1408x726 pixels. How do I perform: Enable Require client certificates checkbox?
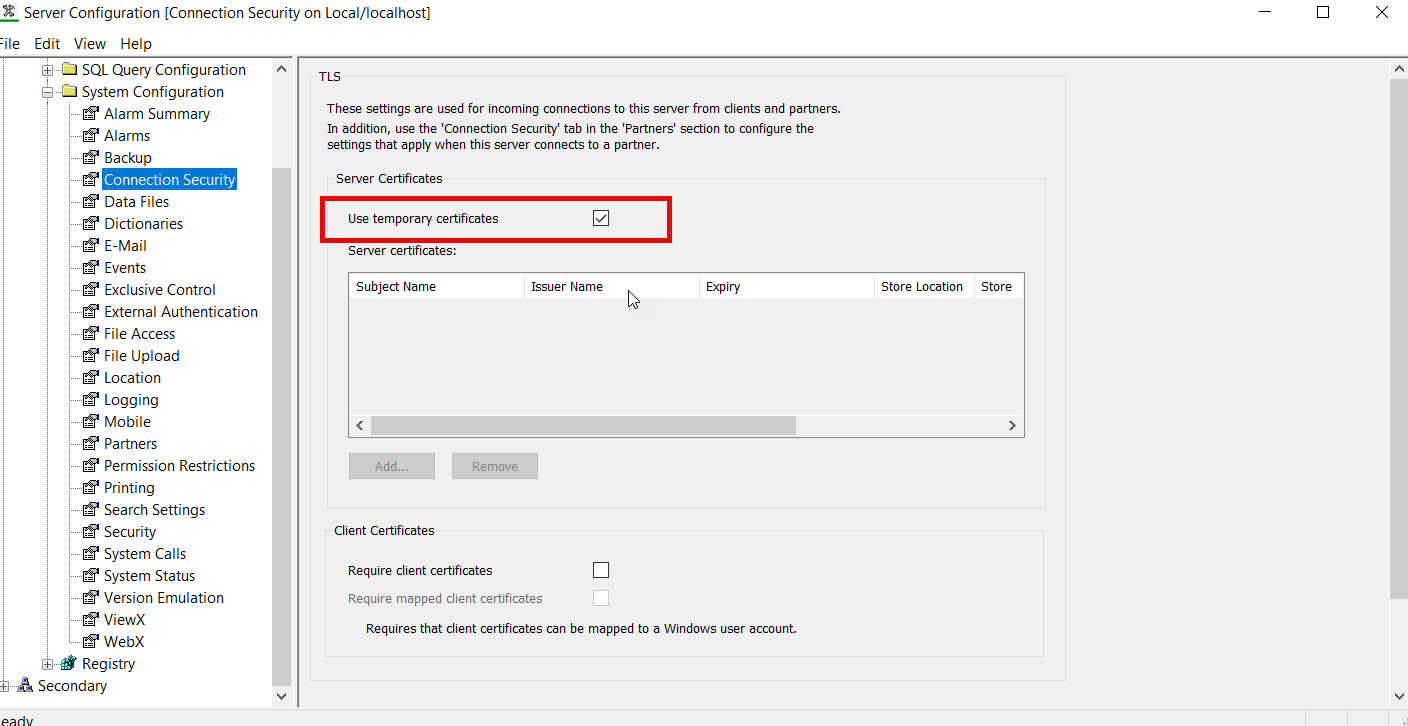click(601, 570)
